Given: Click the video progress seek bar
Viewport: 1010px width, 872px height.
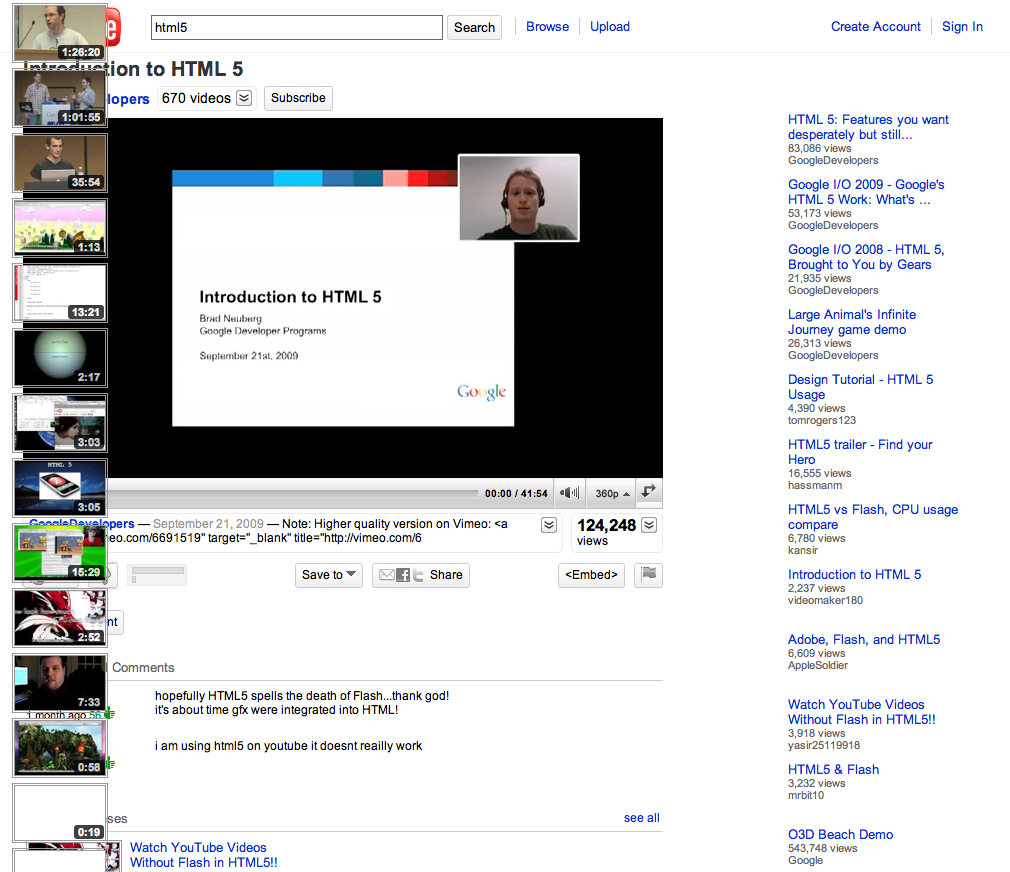Looking at the screenshot, I should (x=292, y=493).
